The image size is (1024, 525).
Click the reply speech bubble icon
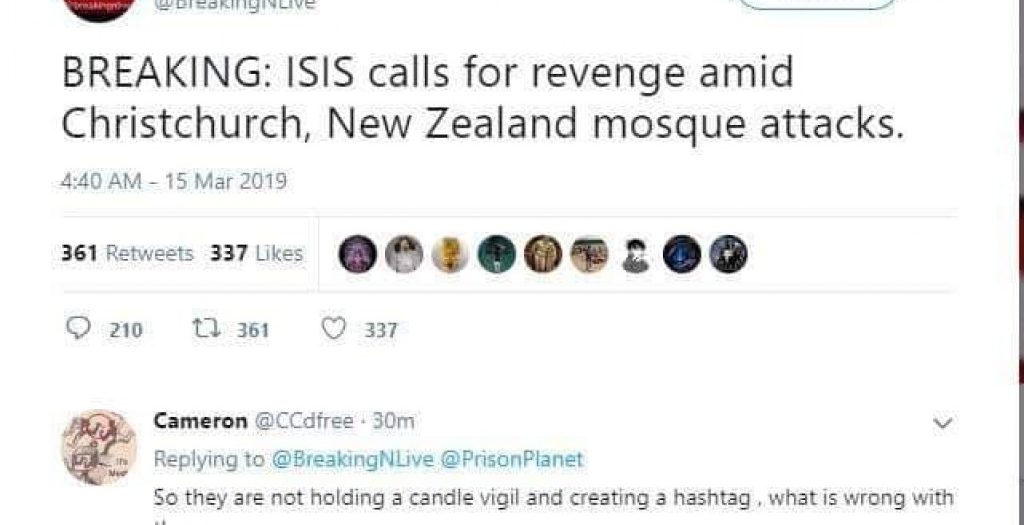point(78,329)
